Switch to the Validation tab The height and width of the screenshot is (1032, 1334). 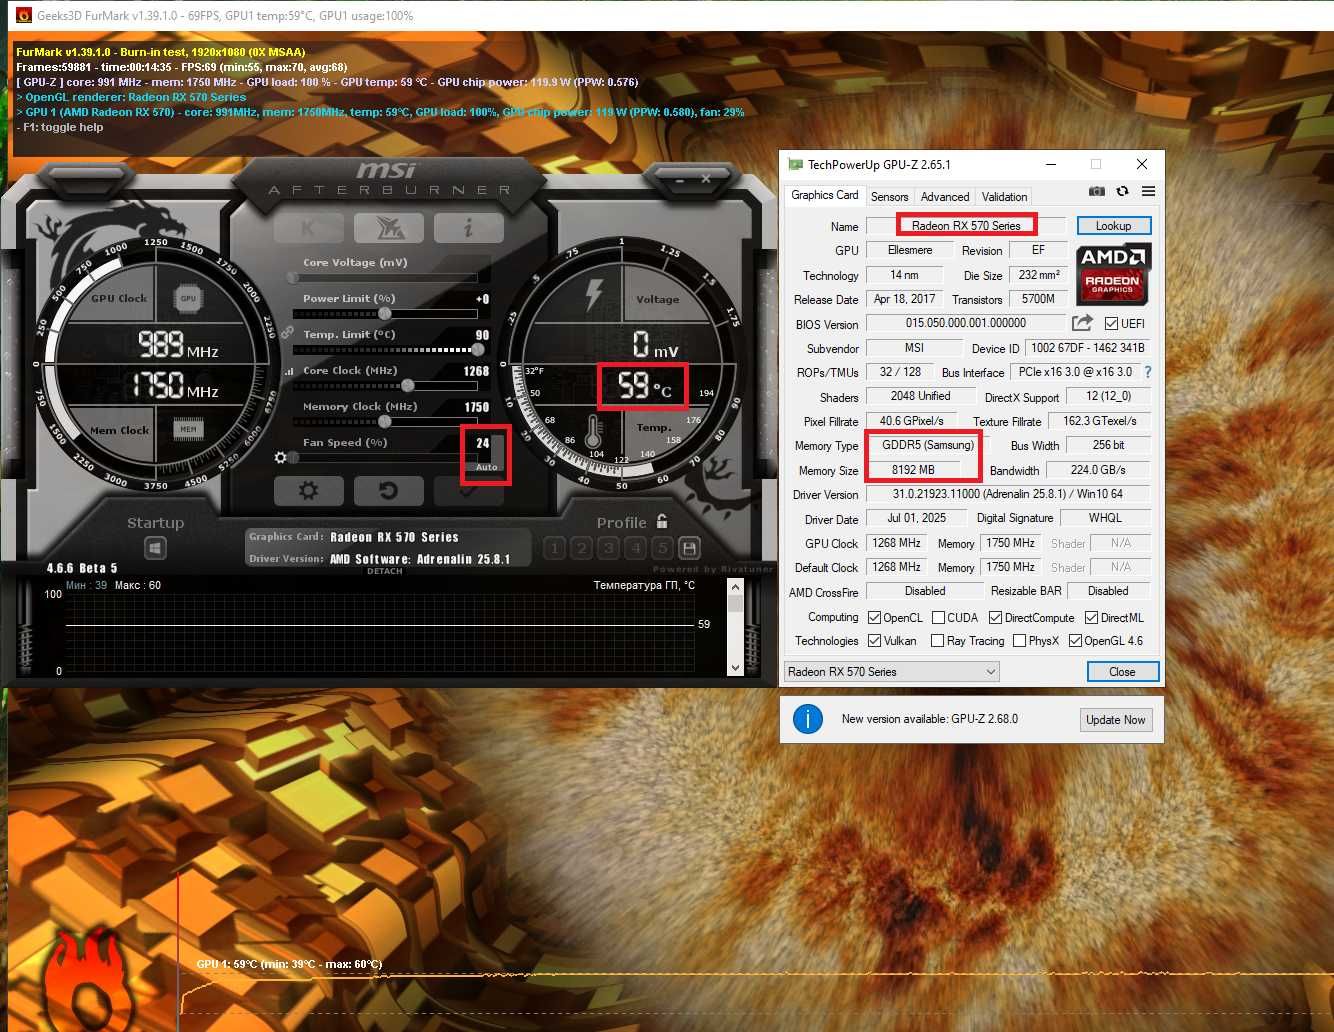point(1004,197)
